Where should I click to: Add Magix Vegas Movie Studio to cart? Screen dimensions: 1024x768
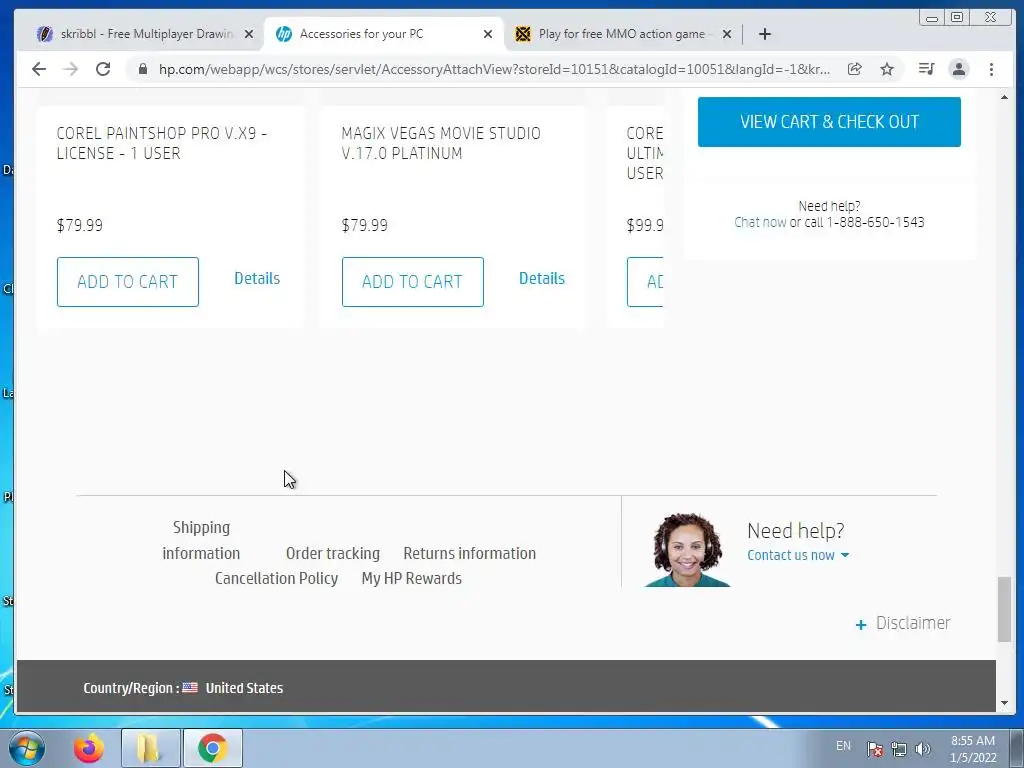point(413,281)
